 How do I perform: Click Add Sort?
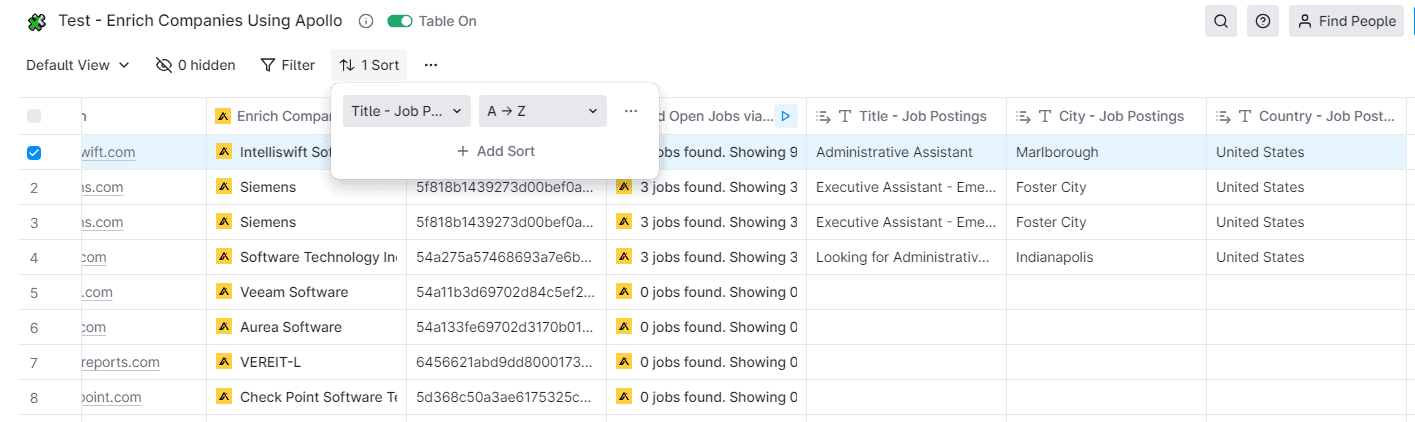(495, 151)
